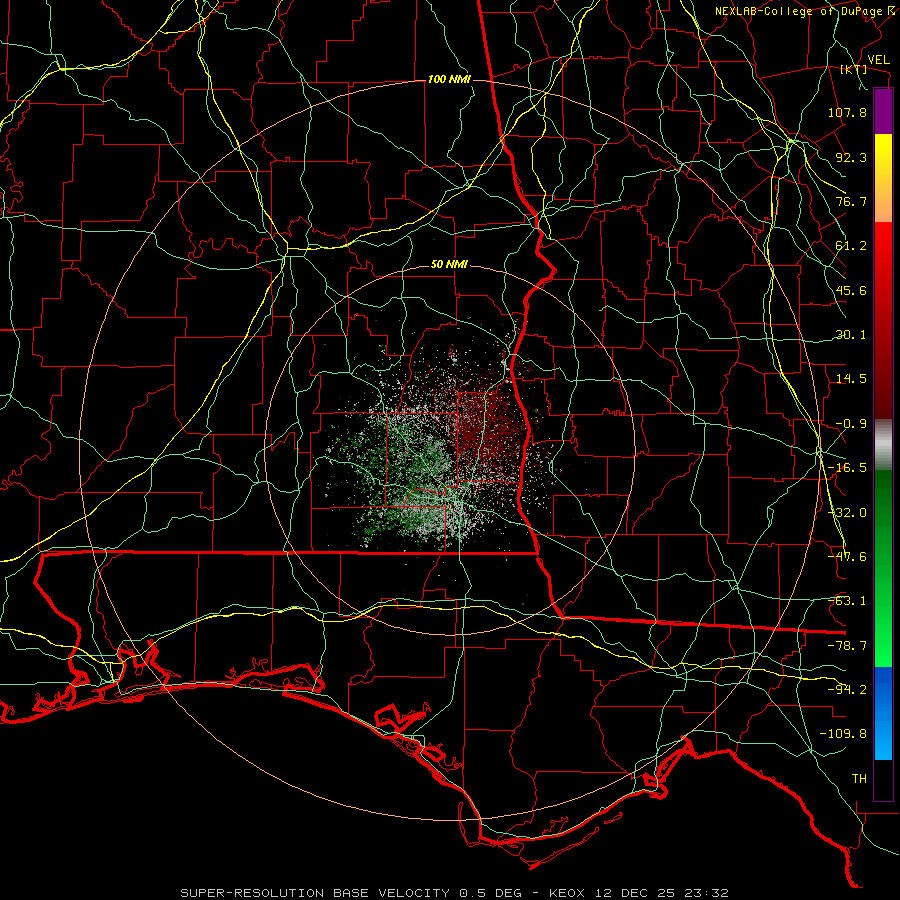Click the 14.5 velocity scale value
Image resolution: width=900 pixels, height=900 pixels.
tap(851, 379)
